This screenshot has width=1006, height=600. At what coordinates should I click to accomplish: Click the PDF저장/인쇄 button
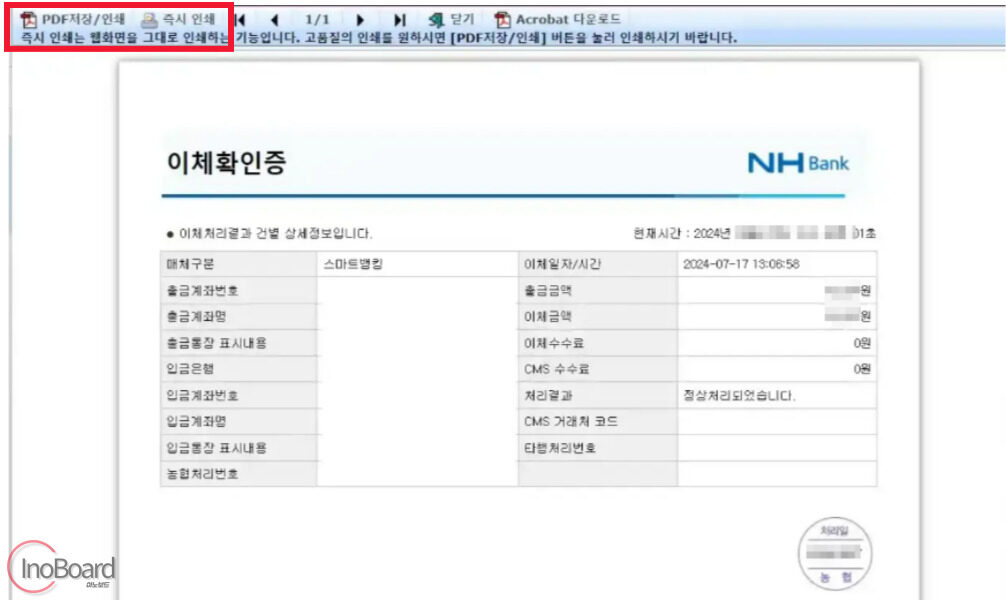(x=72, y=19)
